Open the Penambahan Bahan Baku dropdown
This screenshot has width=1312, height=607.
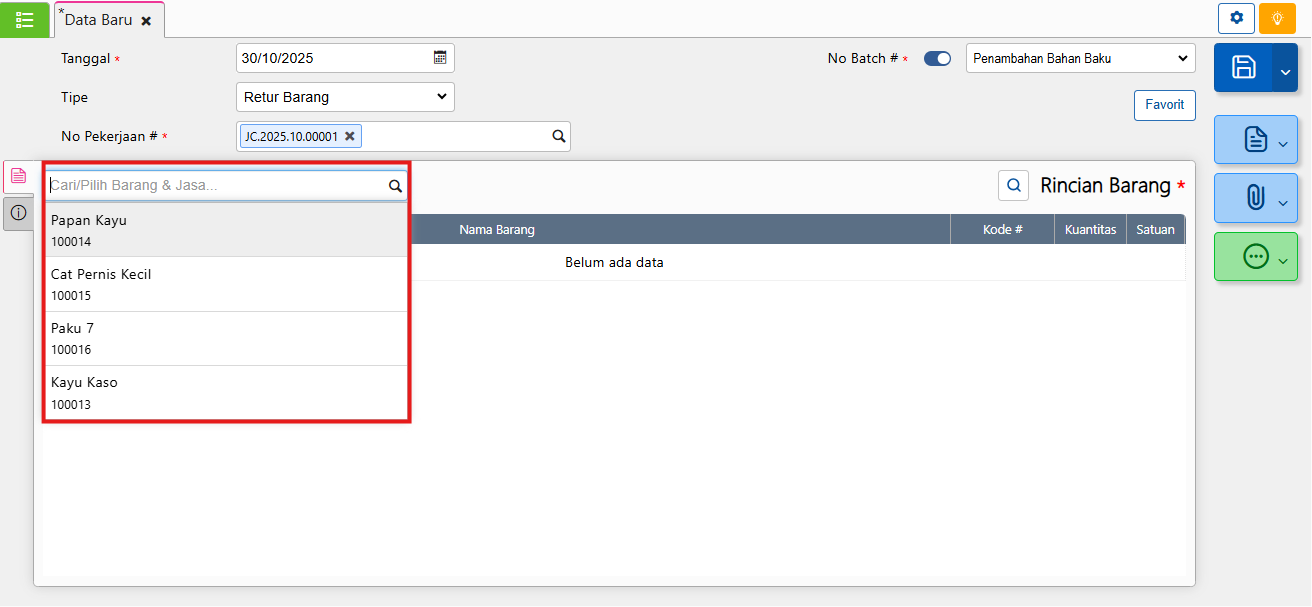point(1080,59)
